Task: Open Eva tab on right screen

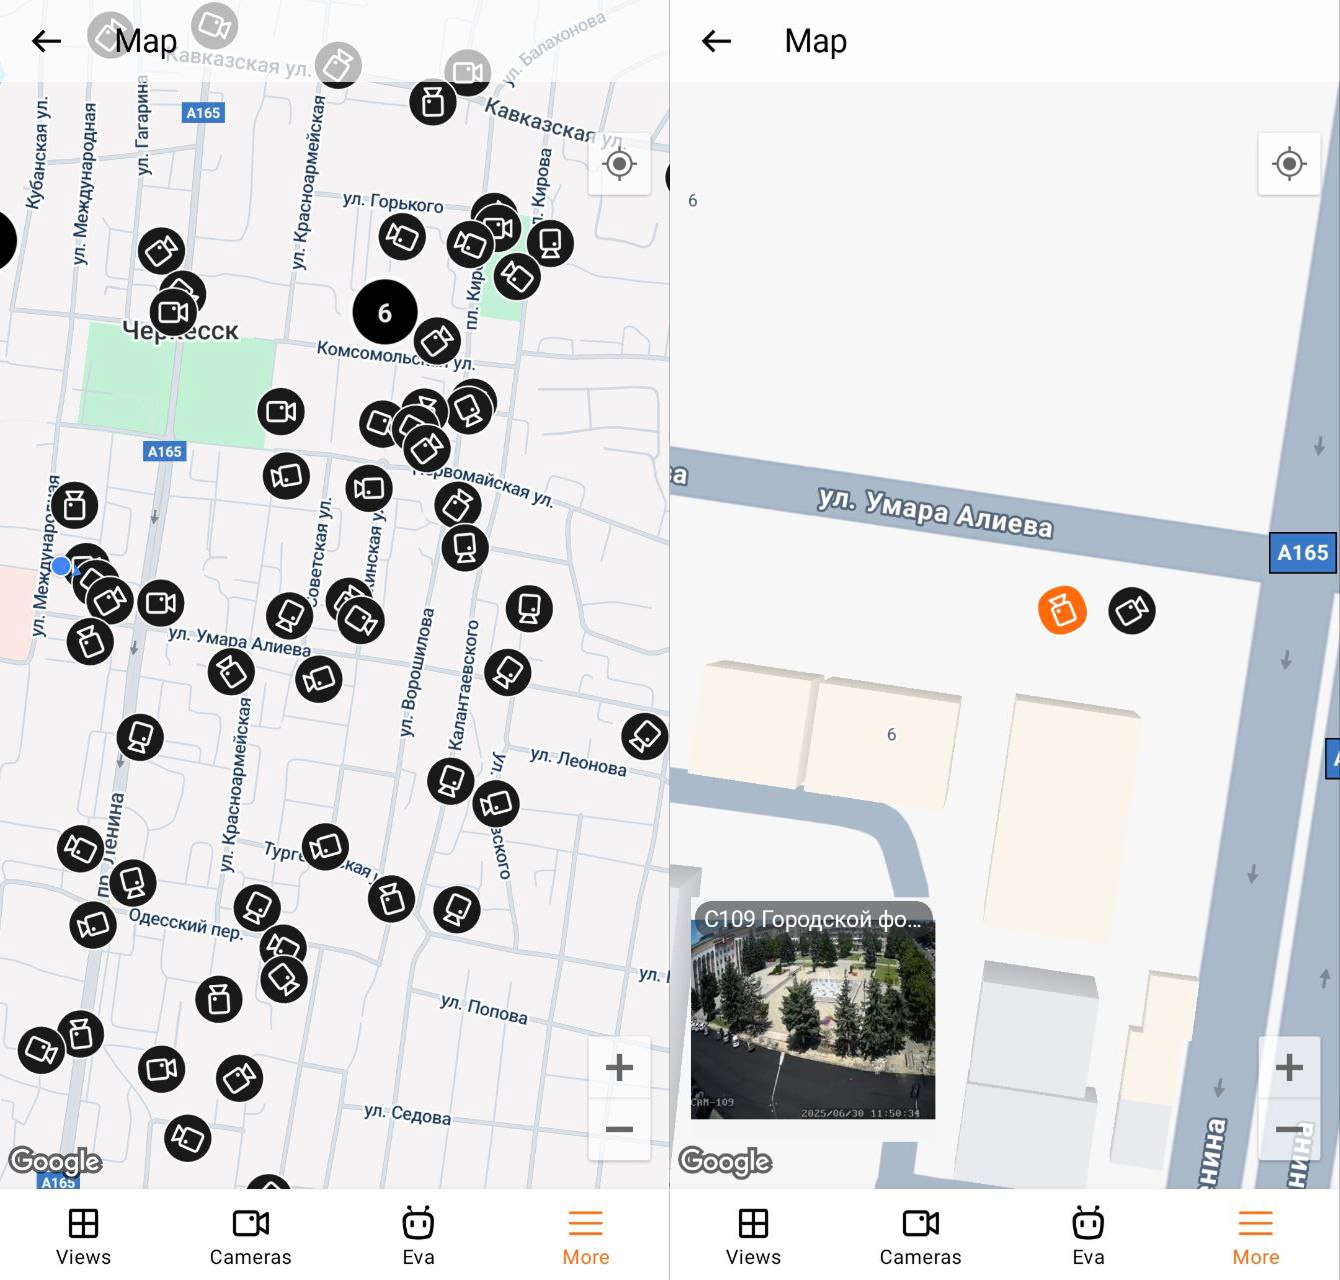Action: click(x=1088, y=1236)
